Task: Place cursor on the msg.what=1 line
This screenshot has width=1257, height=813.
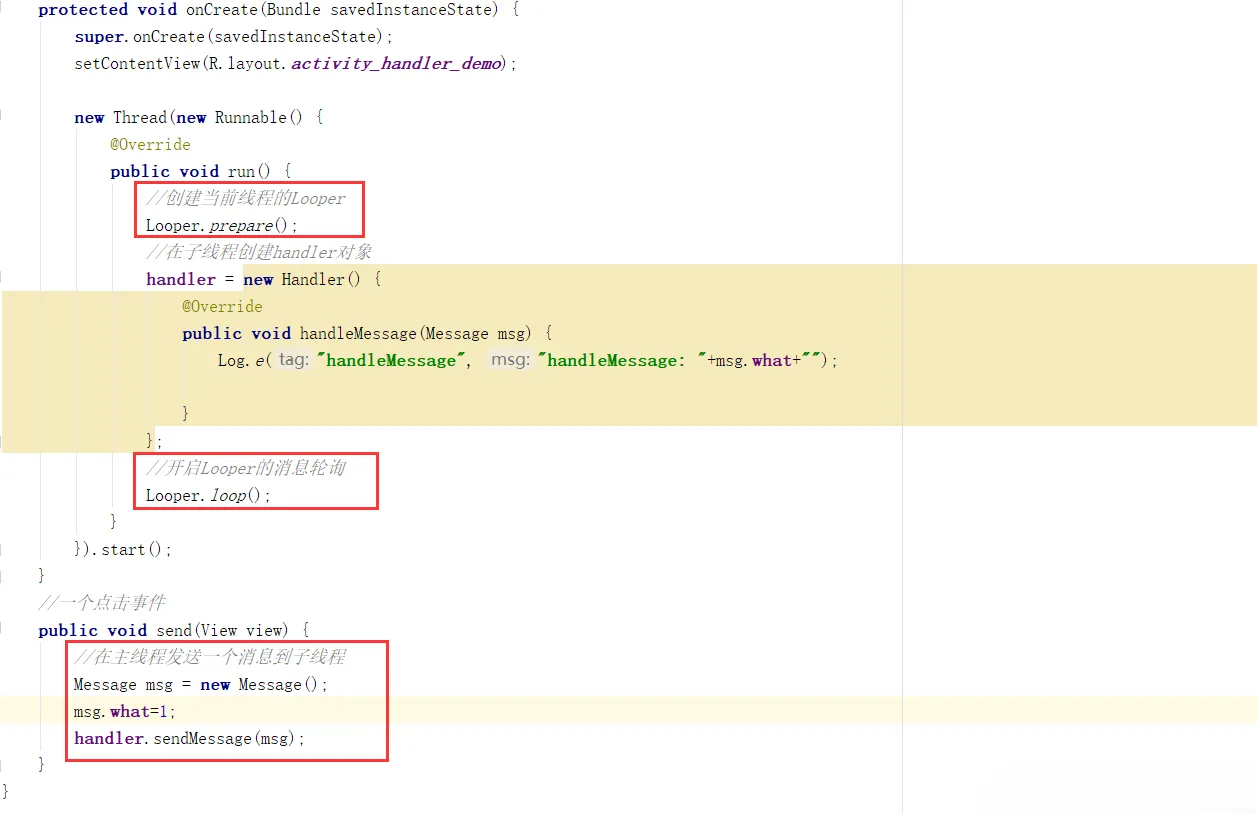Action: click(x=125, y=711)
